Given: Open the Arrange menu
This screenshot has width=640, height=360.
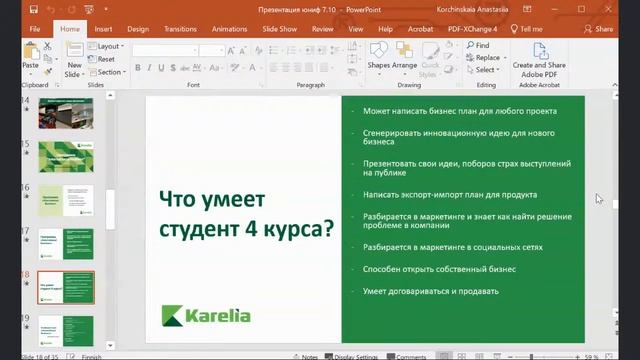Looking at the screenshot, I should 404,59.
